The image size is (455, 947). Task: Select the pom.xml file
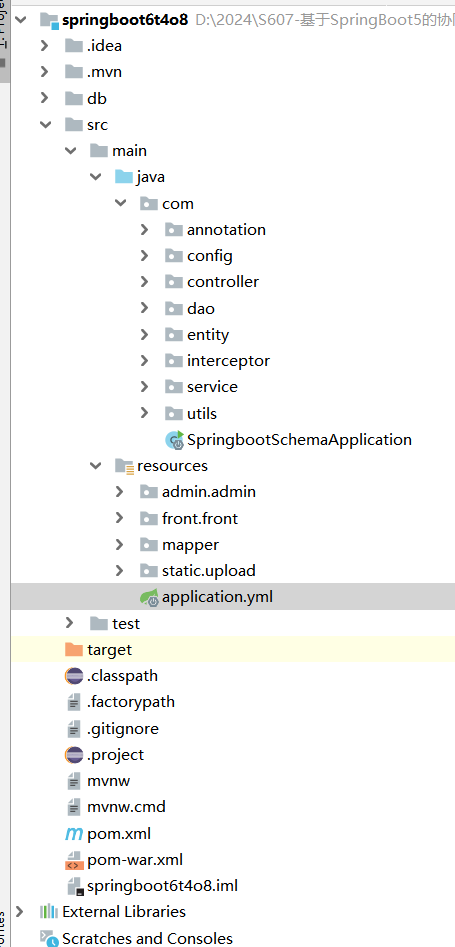click(119, 834)
